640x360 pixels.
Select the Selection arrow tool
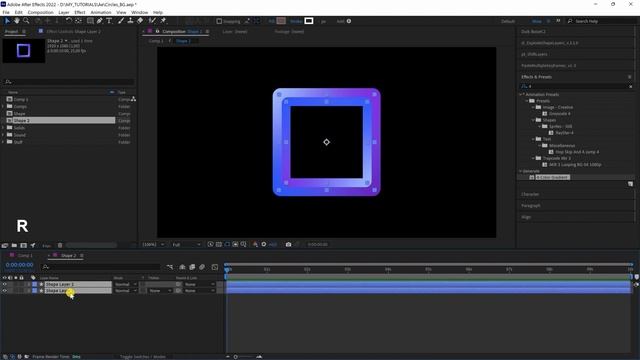(x=7, y=21)
